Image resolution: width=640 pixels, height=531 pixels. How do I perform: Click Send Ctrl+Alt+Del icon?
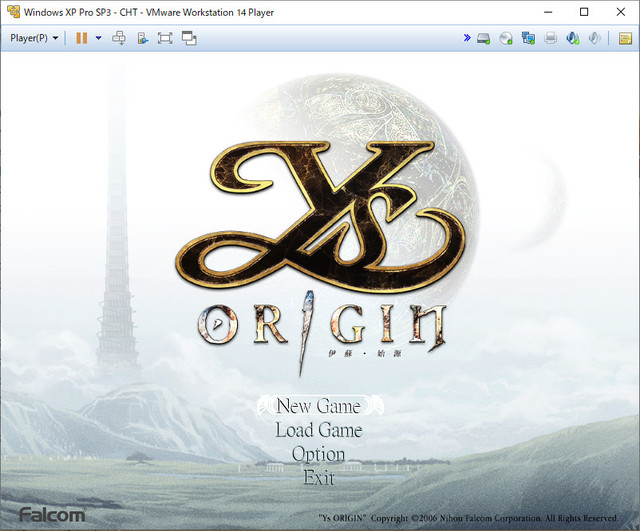click(120, 38)
